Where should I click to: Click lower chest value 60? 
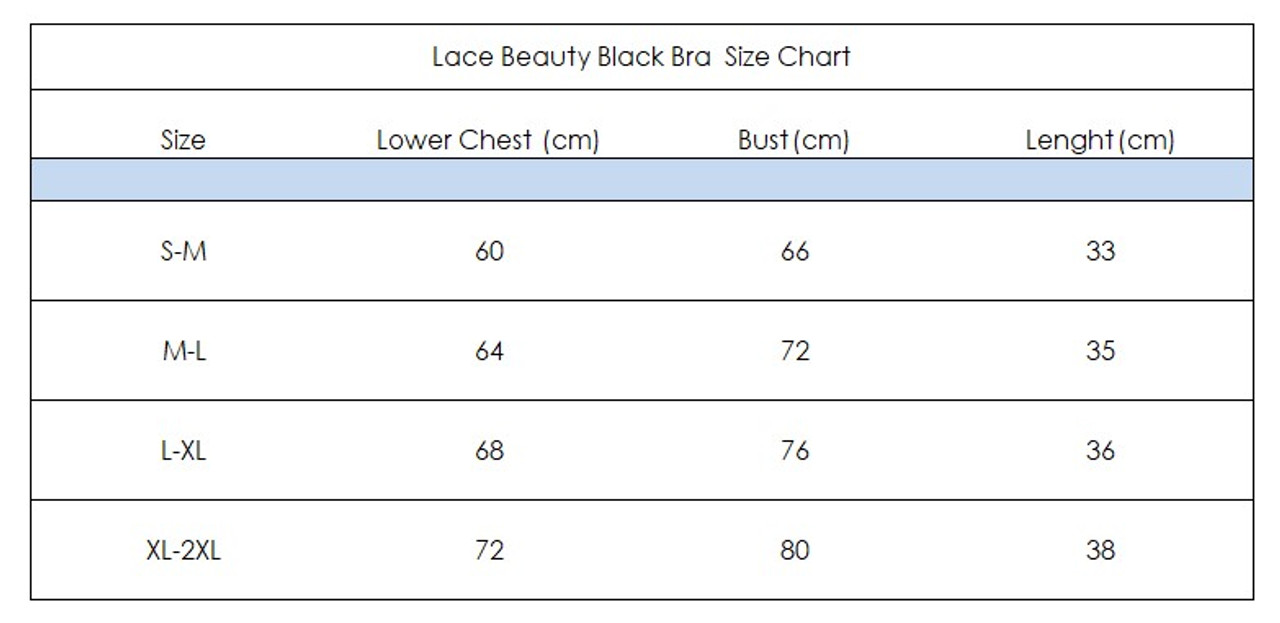(x=489, y=251)
